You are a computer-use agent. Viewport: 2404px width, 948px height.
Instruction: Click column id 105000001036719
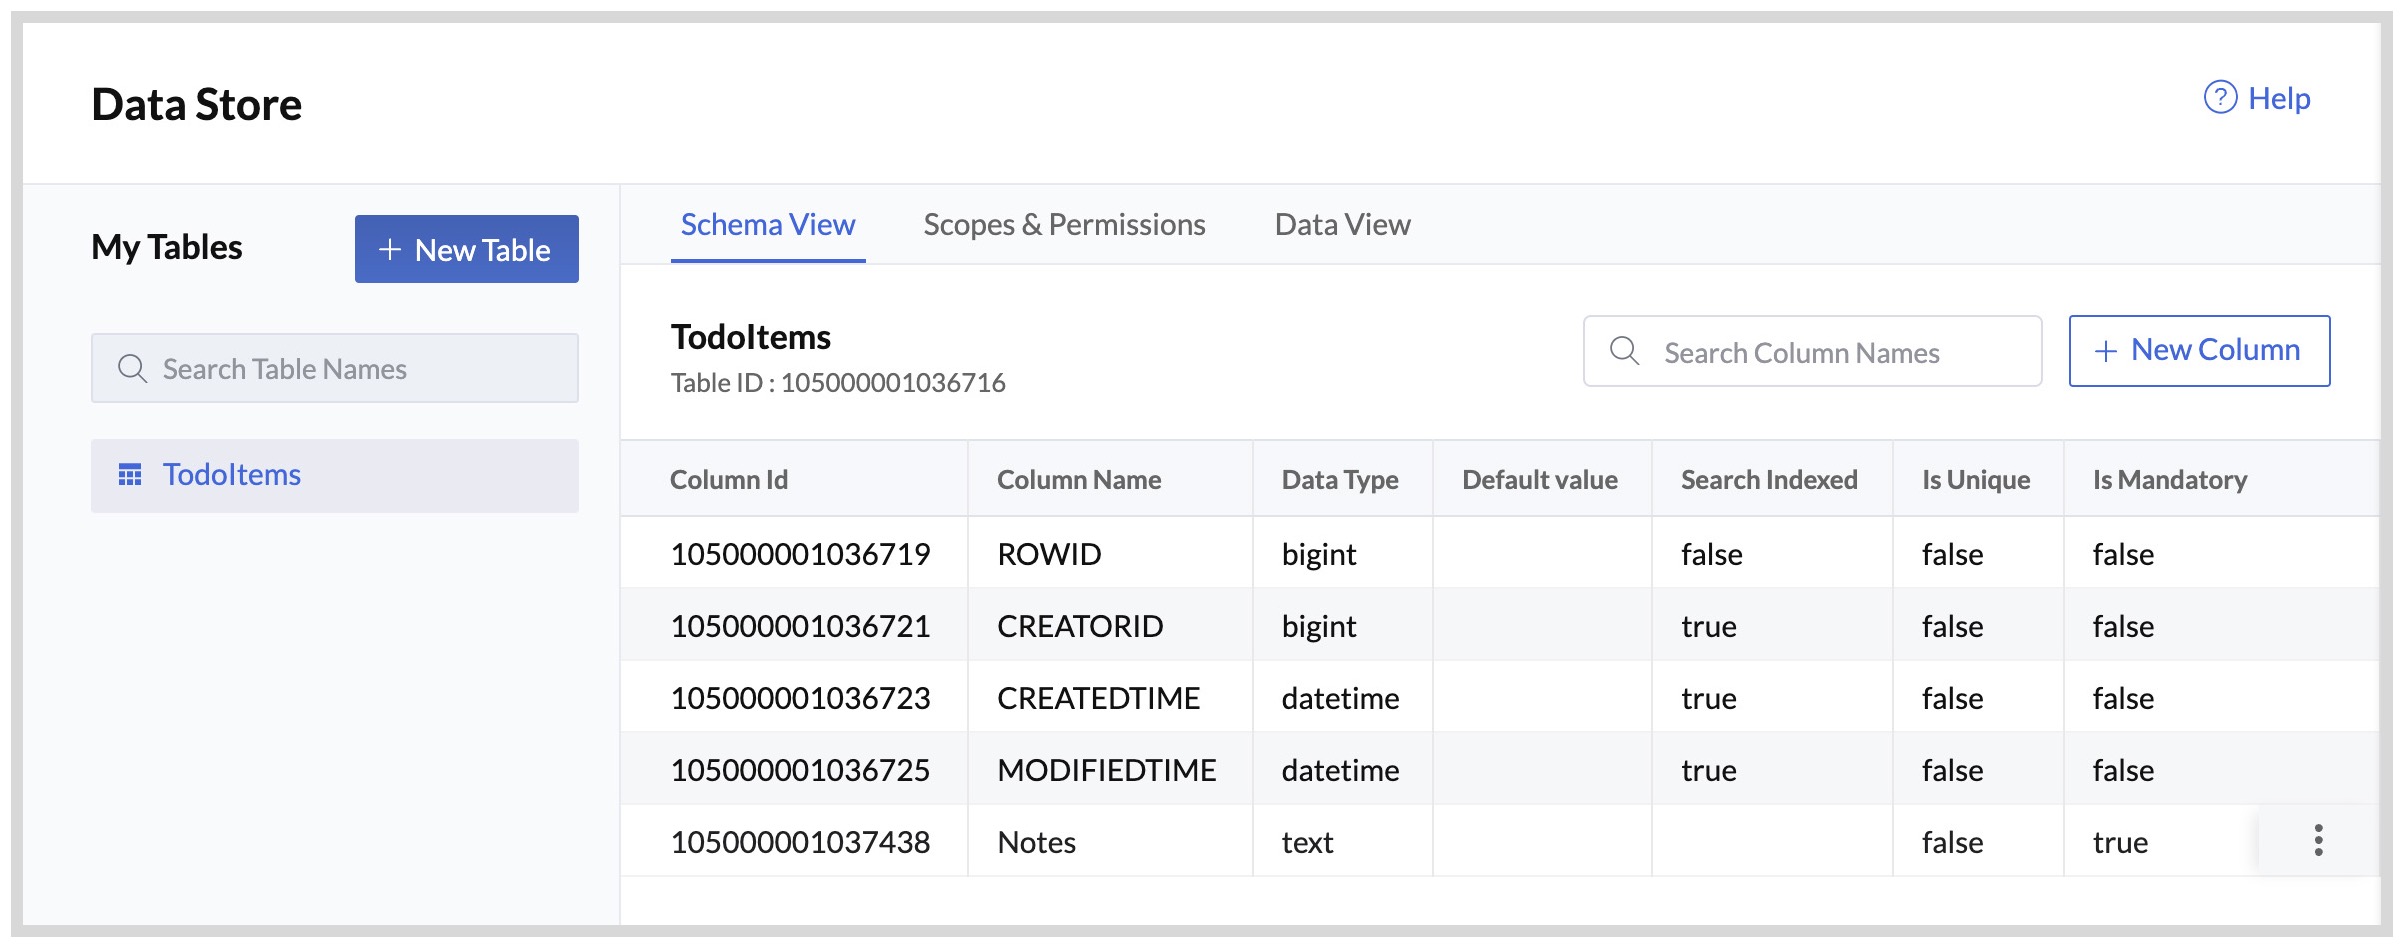(x=800, y=554)
